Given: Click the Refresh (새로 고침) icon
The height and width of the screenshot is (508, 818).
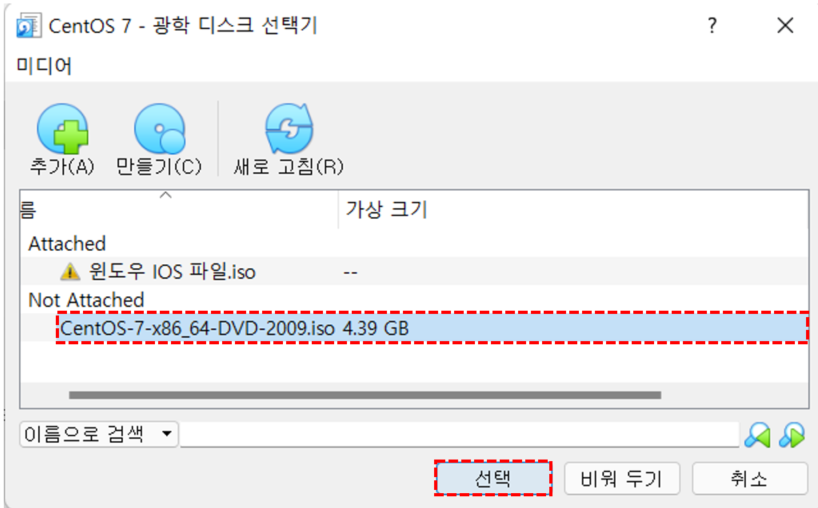Looking at the screenshot, I should (289, 129).
